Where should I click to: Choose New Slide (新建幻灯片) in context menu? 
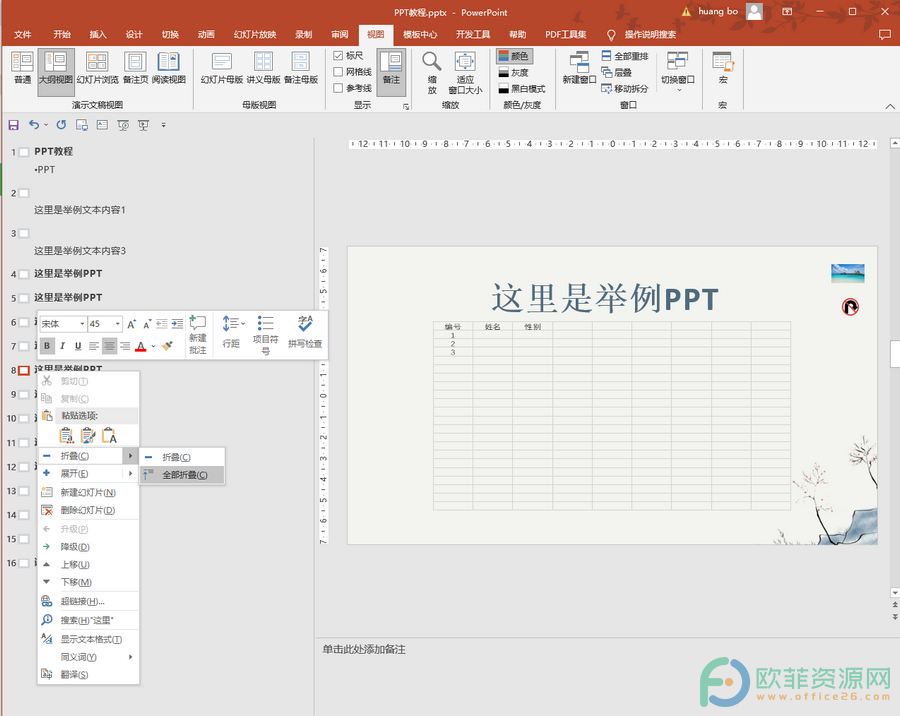tap(88, 493)
